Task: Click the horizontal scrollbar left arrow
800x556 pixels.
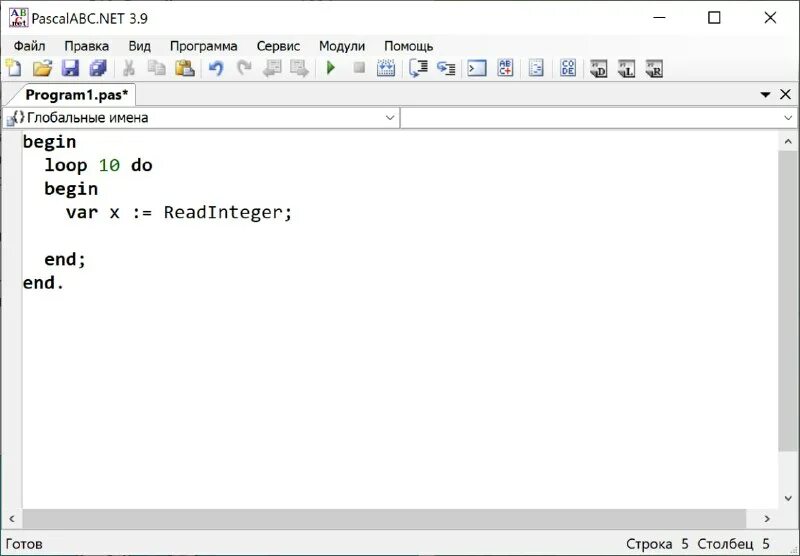Action: (12, 519)
